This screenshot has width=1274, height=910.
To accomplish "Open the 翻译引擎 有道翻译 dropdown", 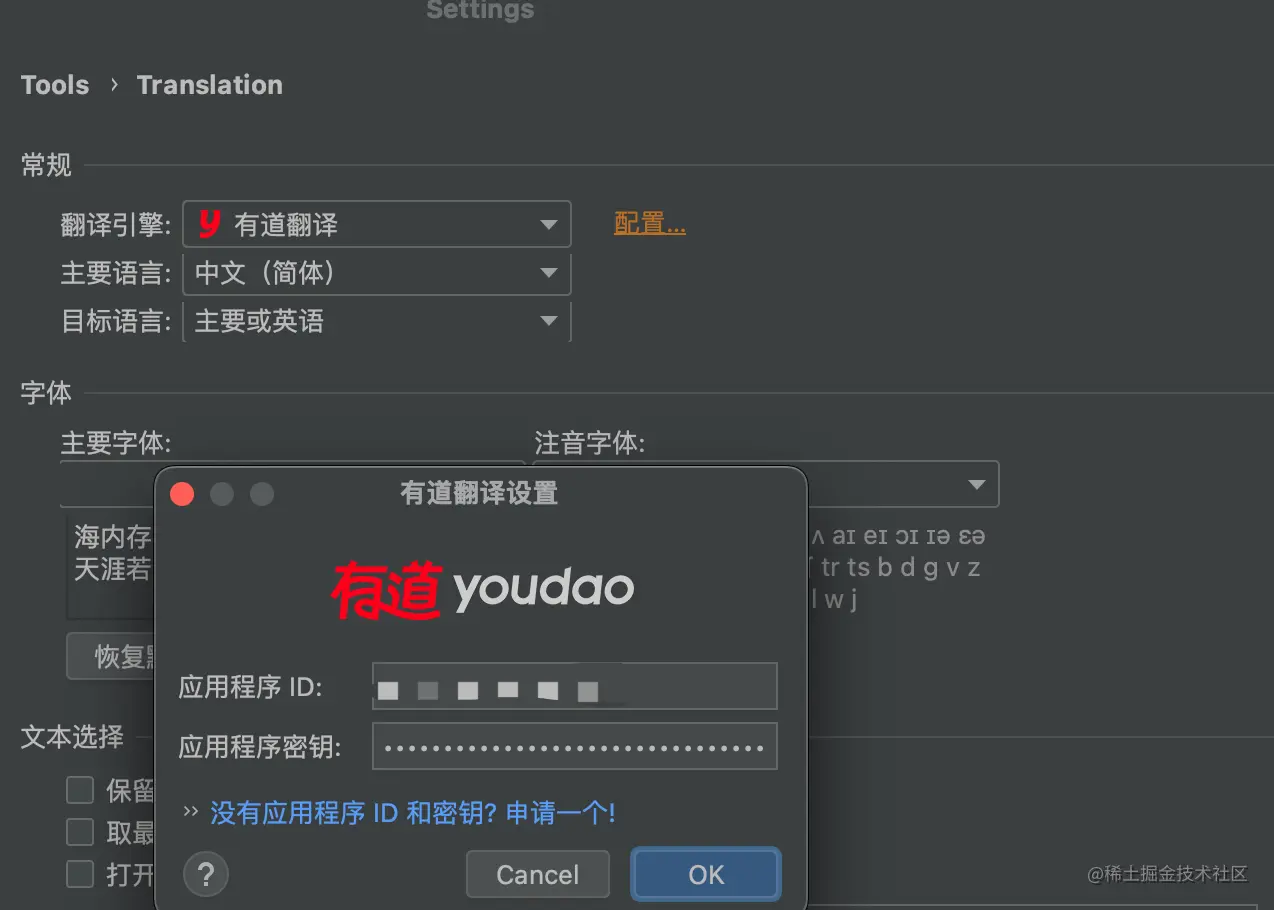I will (376, 224).
